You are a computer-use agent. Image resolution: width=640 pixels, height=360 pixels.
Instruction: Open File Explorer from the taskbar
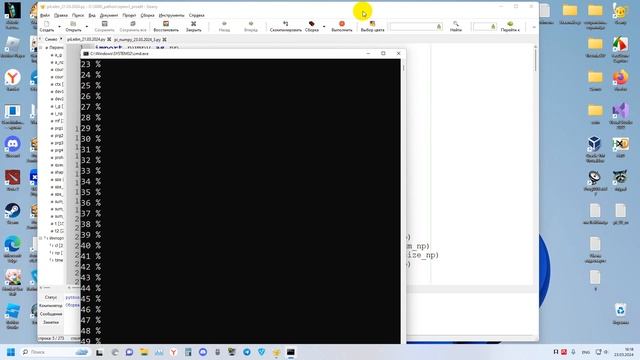click(x=144, y=352)
